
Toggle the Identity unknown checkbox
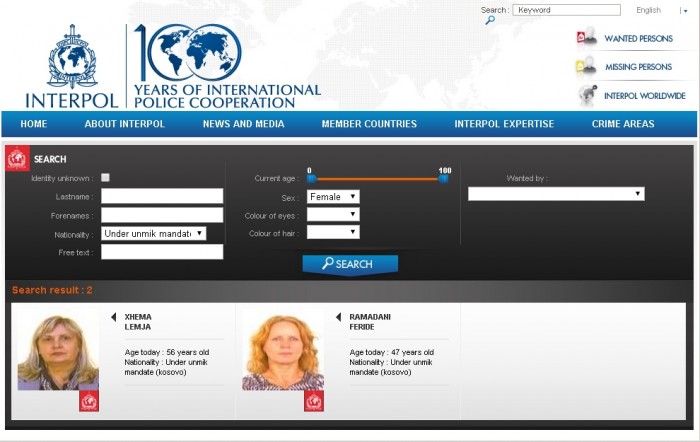[105, 178]
